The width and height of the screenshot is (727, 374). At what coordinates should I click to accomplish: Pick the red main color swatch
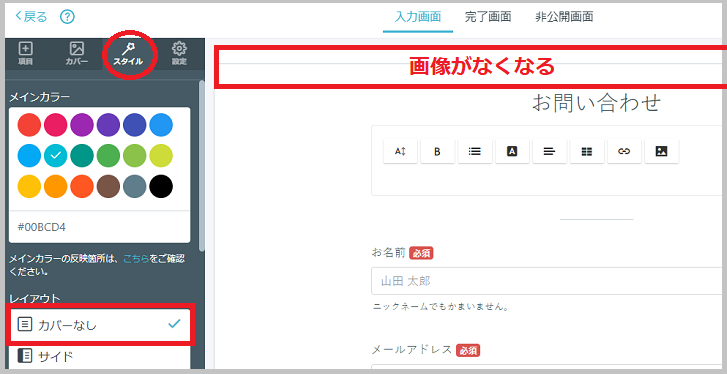click(x=29, y=125)
